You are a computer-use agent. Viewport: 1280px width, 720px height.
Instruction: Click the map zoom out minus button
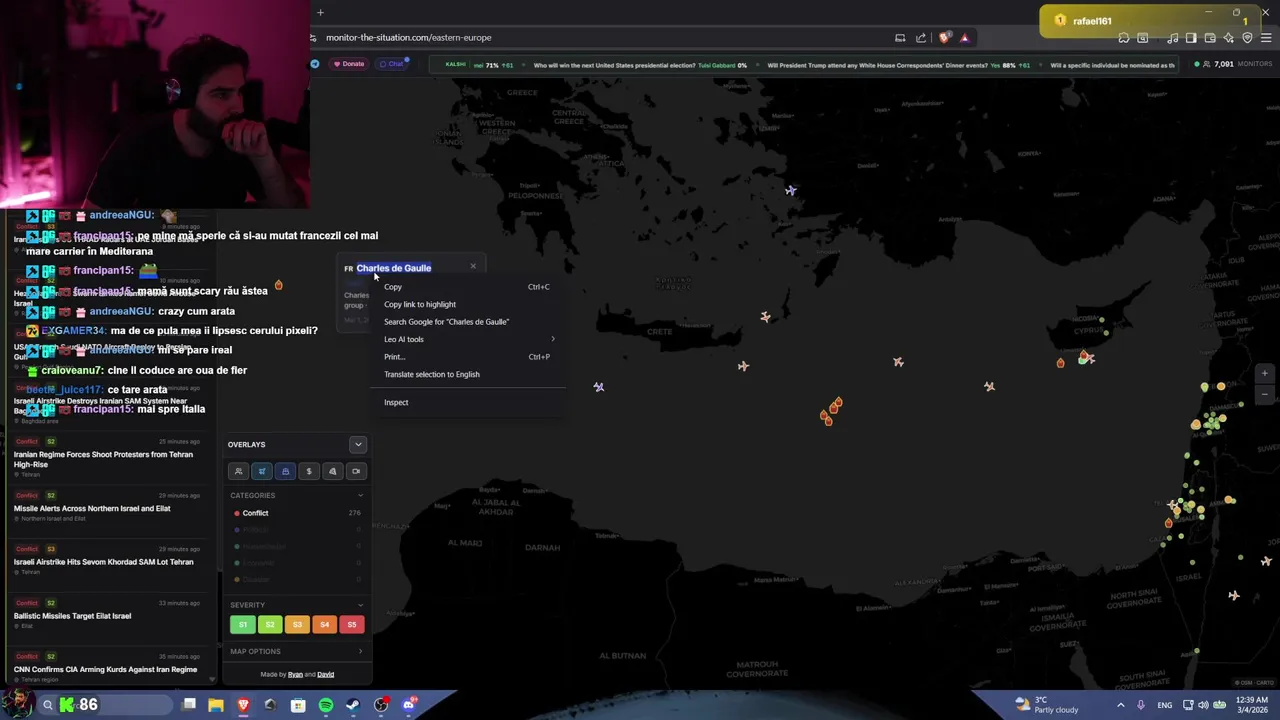pyautogui.click(x=1264, y=394)
